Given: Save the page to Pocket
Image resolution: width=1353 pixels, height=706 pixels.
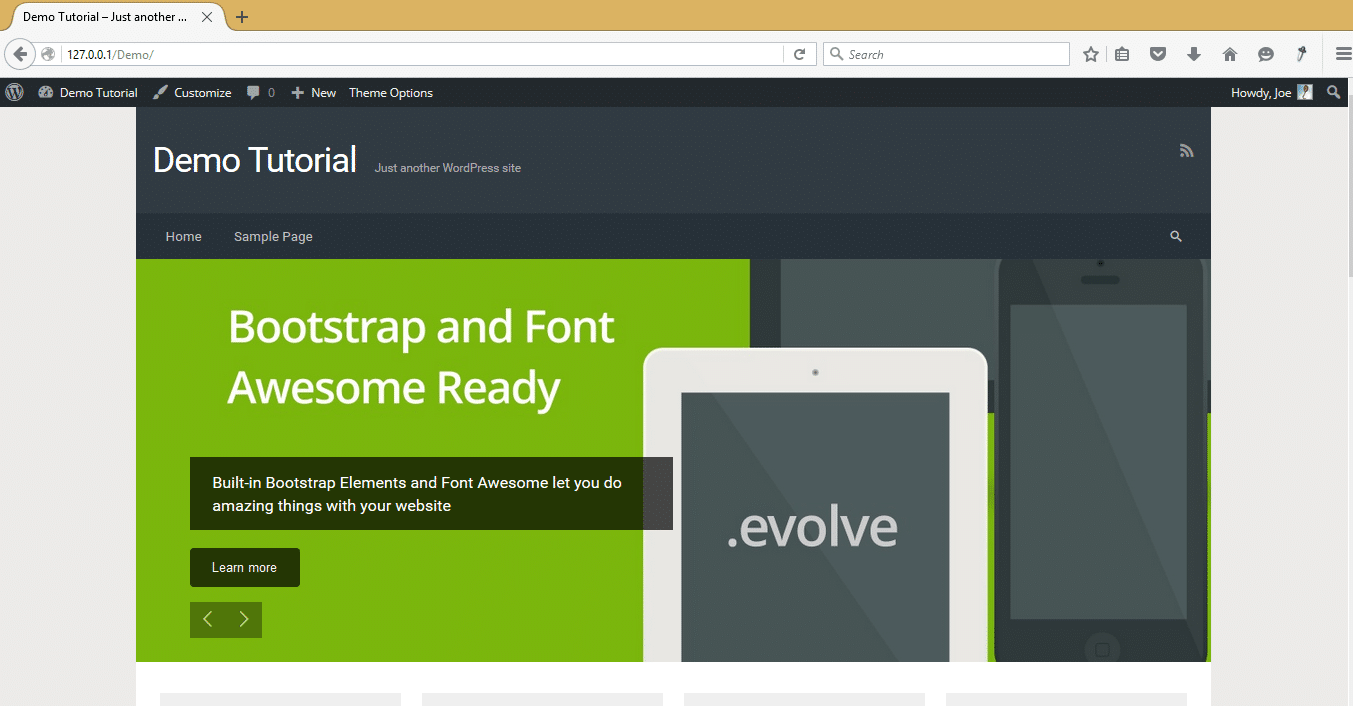Looking at the screenshot, I should 1158,54.
